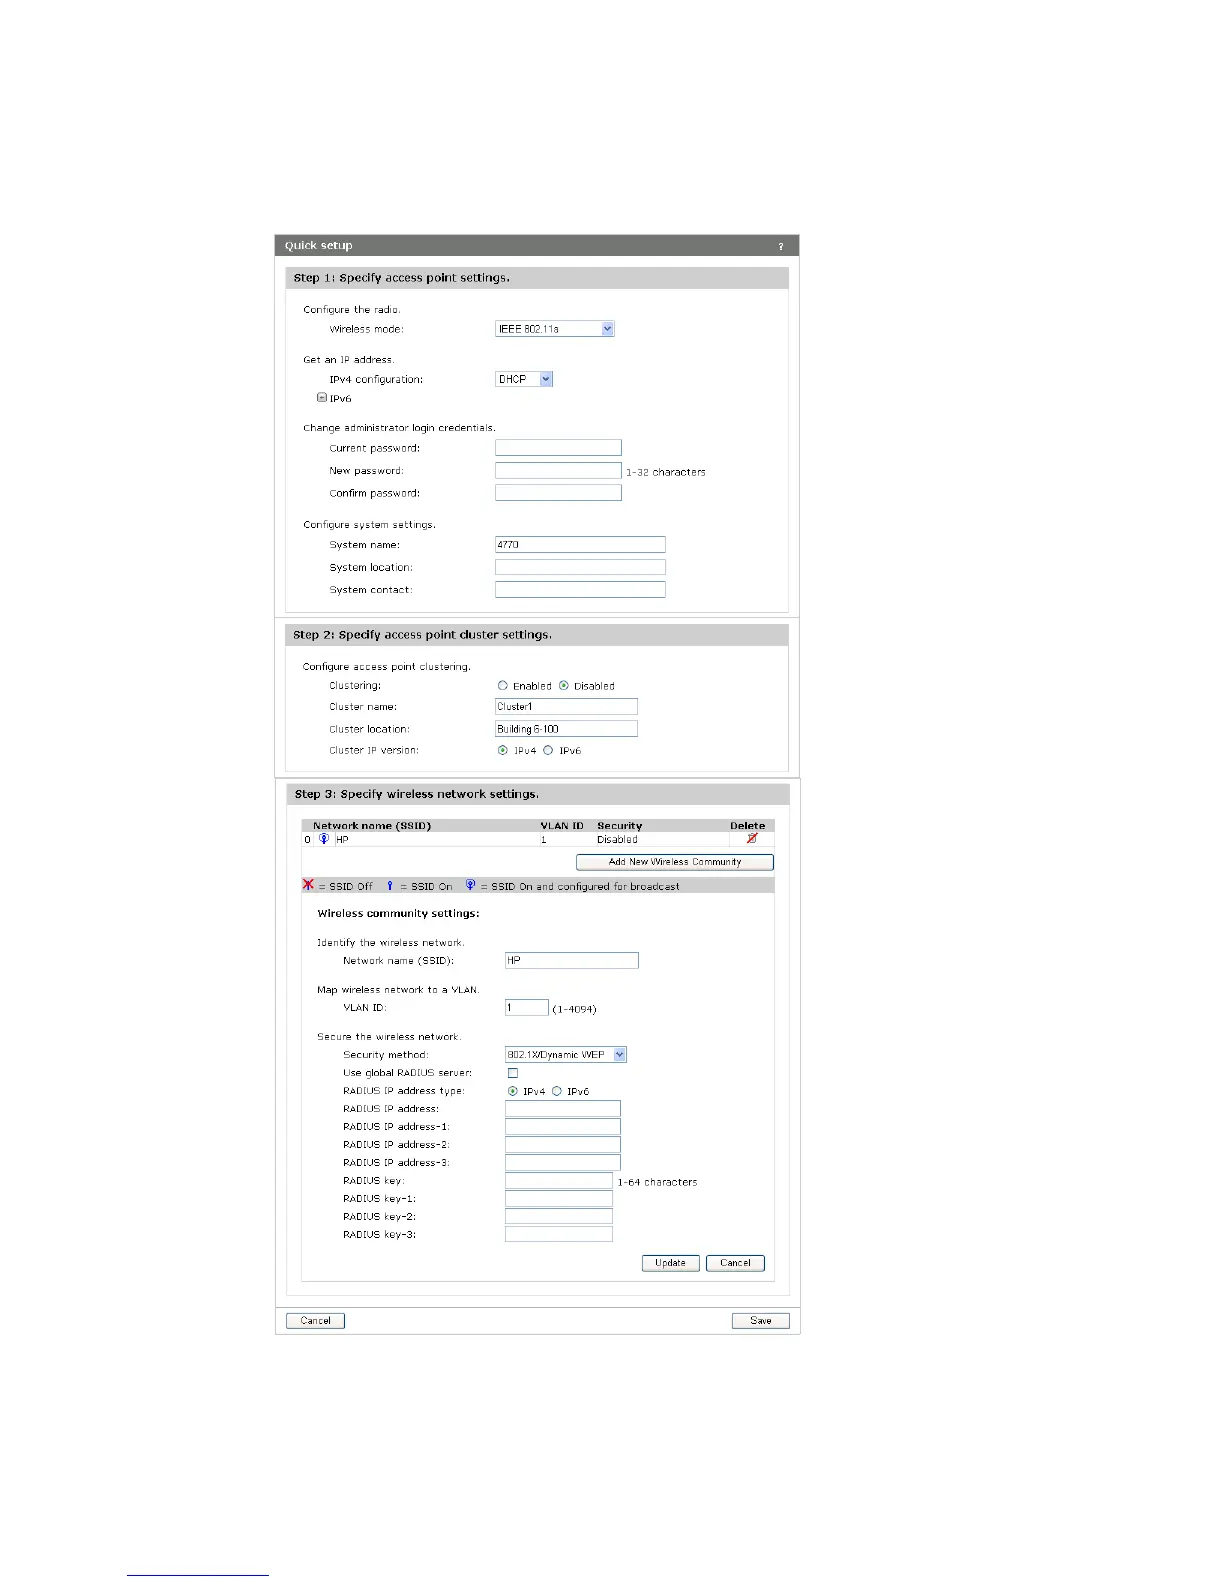This screenshot has width=1224, height=1584.
Task: Select IPv4 RADIUS IP address type
Action: coord(513,1091)
